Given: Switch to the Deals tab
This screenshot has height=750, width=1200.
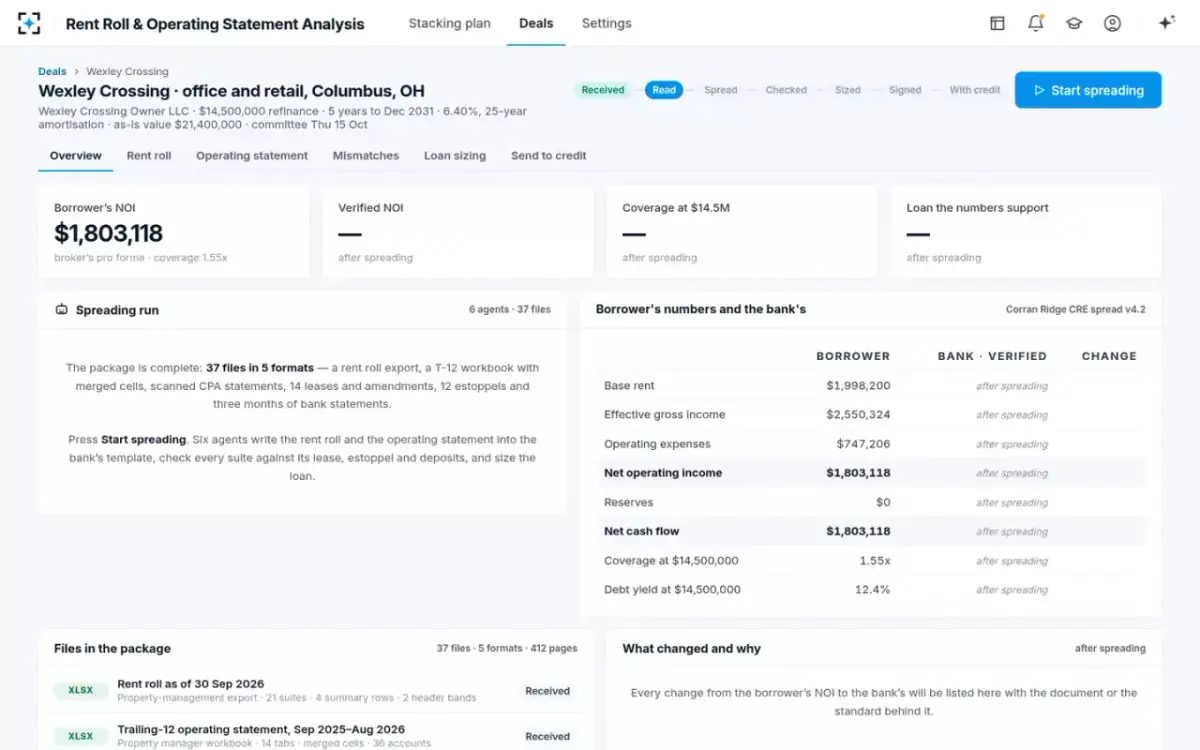Looking at the screenshot, I should (x=536, y=23).
